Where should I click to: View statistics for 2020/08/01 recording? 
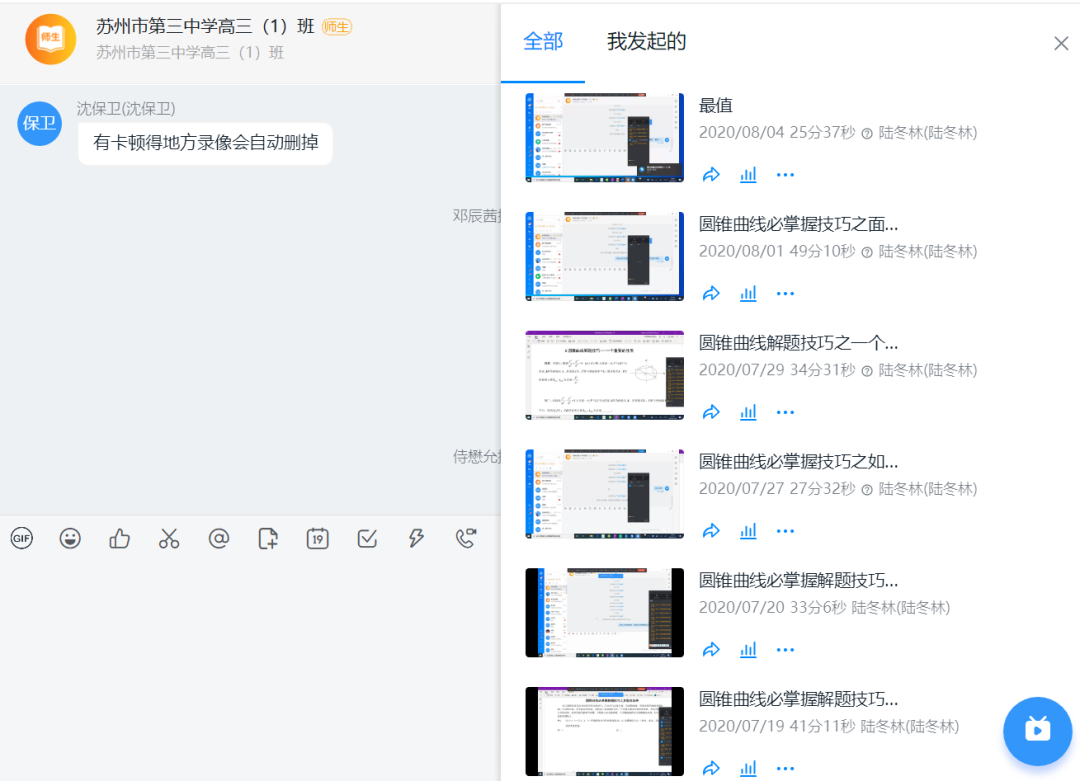(748, 293)
